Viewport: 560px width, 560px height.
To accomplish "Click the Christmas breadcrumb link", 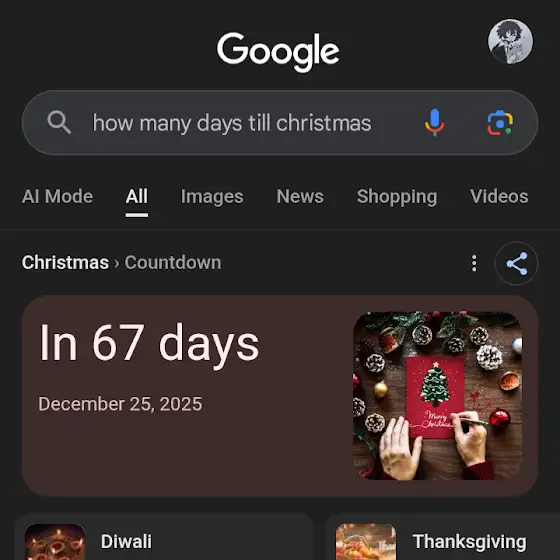I will point(65,263).
